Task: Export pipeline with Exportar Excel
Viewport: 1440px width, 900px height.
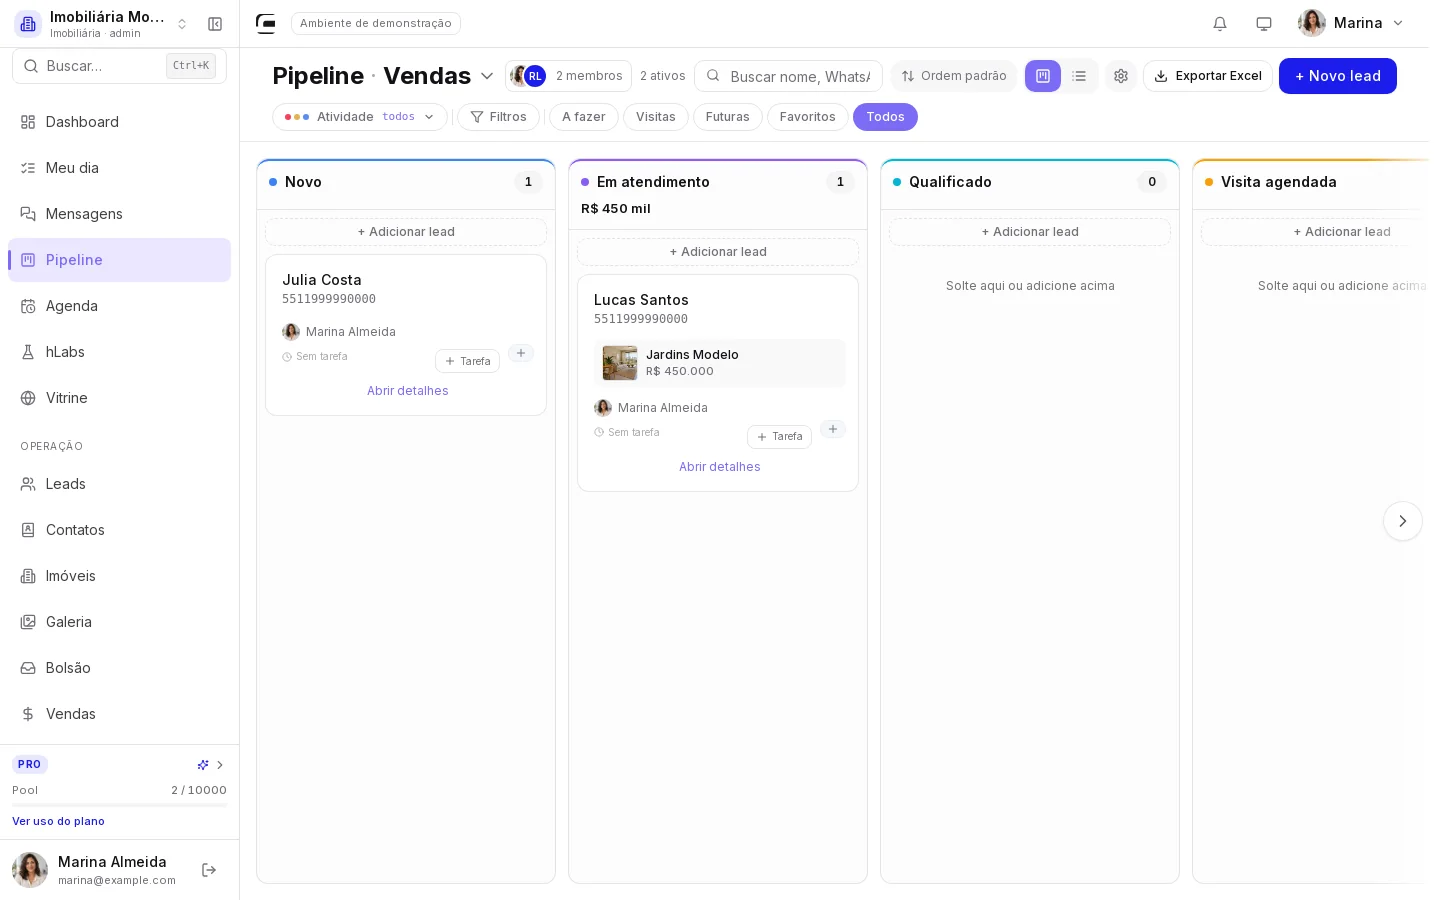Action: [x=1208, y=76]
